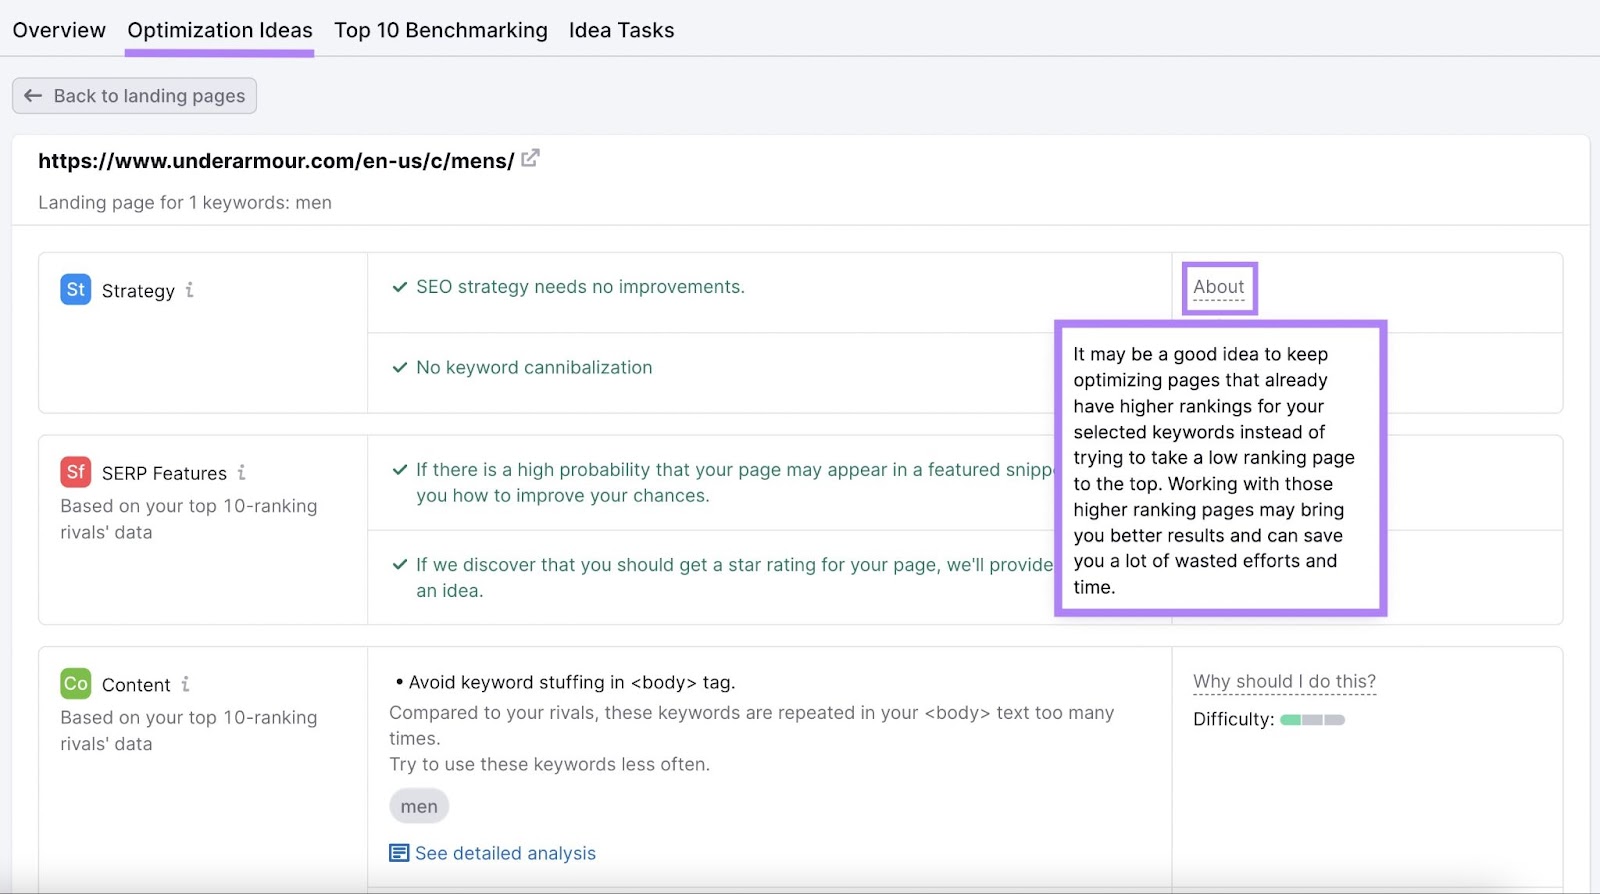
Task: Click 'Landing page for 1 keywords: men'
Action: 185,203
